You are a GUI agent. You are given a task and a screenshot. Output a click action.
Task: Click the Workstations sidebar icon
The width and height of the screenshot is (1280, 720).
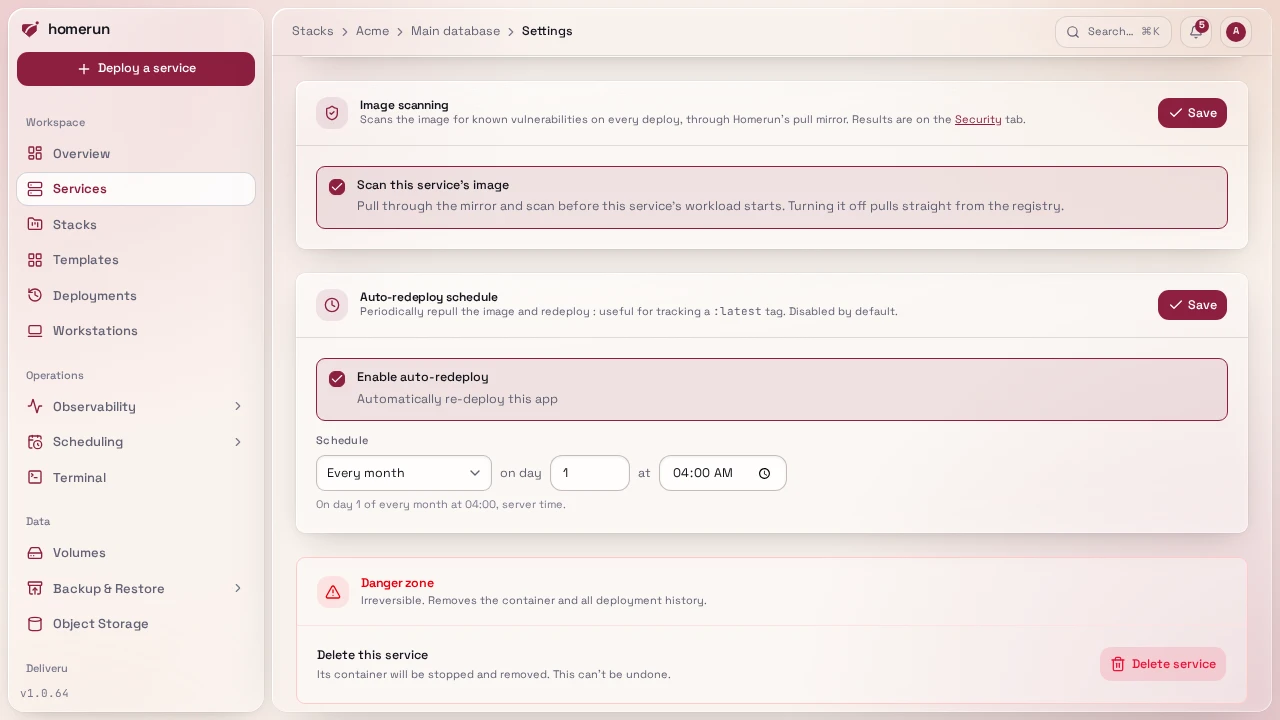35,331
